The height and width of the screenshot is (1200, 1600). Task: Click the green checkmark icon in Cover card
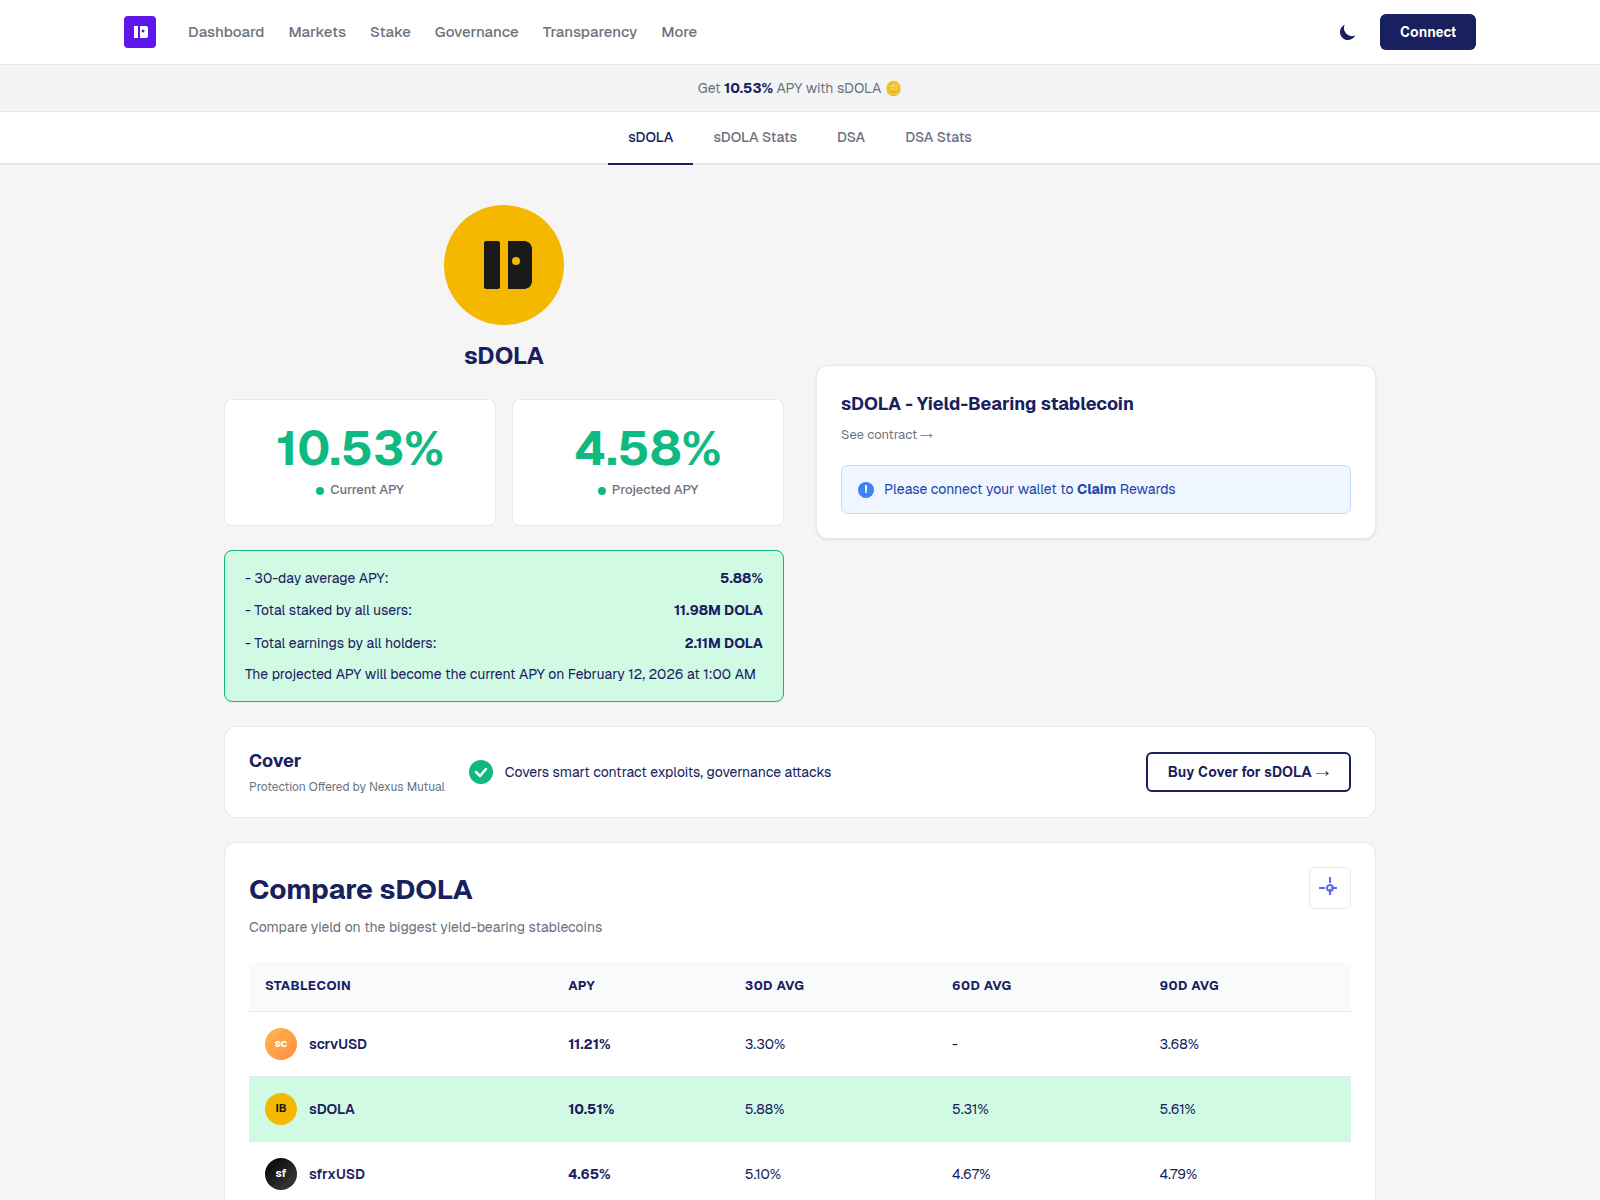click(x=481, y=772)
